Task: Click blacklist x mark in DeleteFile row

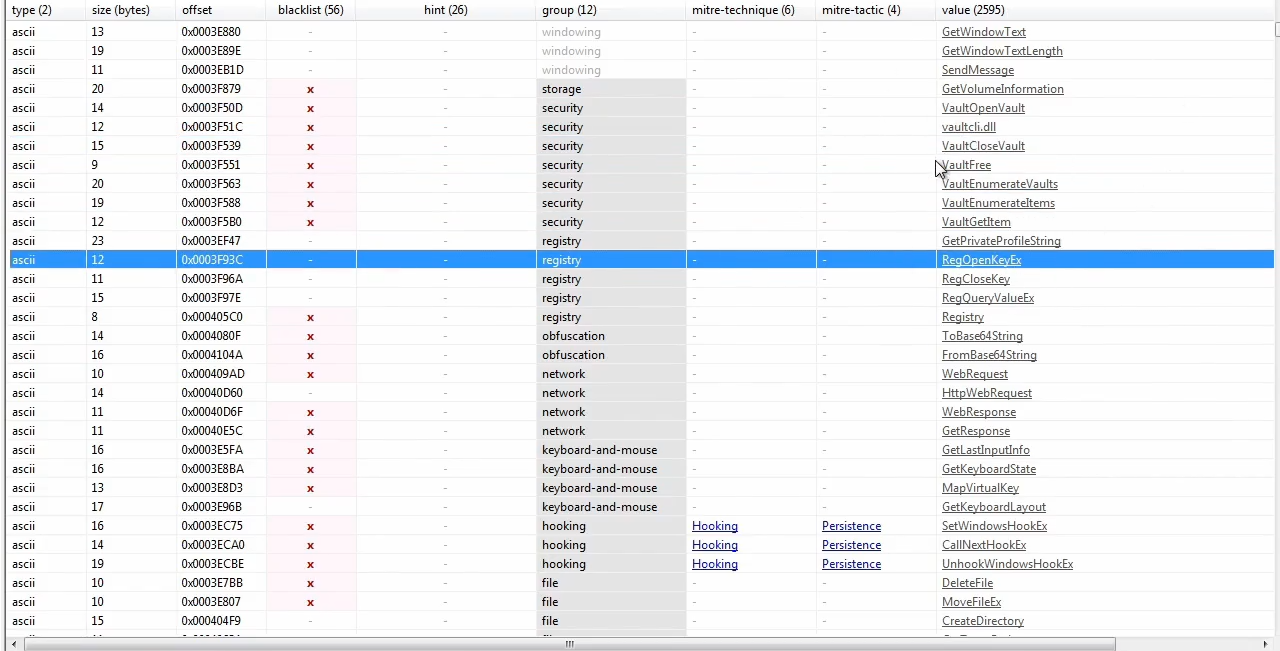Action: point(310,583)
